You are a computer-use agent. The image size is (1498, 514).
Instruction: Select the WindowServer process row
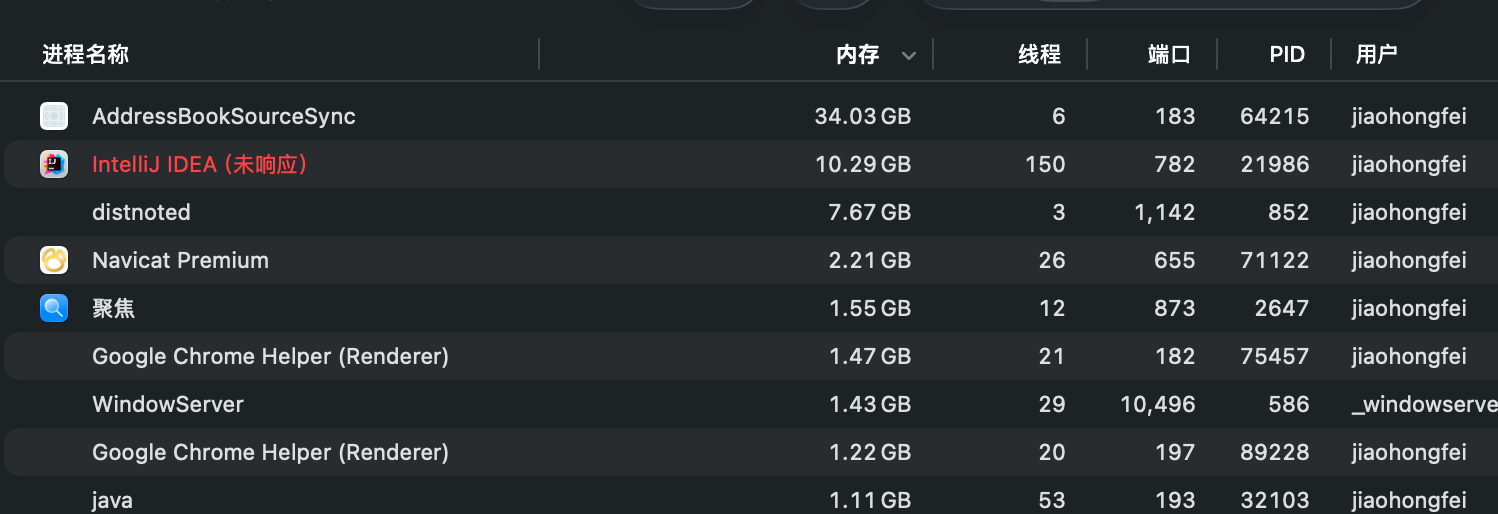pos(168,404)
